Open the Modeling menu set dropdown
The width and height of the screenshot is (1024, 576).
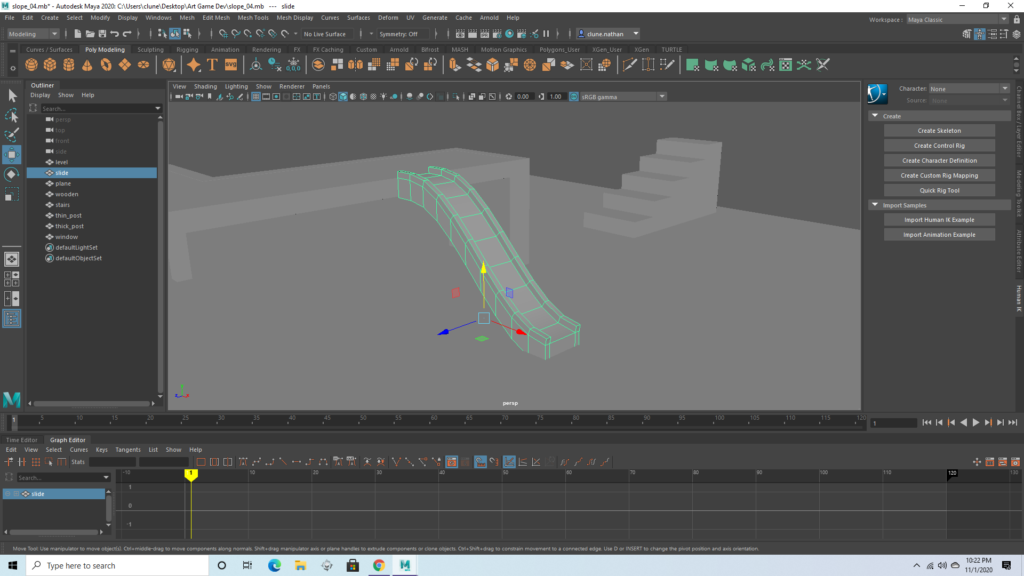tap(33, 34)
